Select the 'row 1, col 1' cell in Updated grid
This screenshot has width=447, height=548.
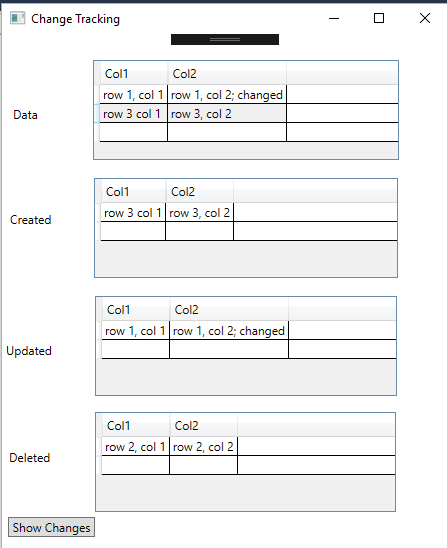(x=136, y=331)
